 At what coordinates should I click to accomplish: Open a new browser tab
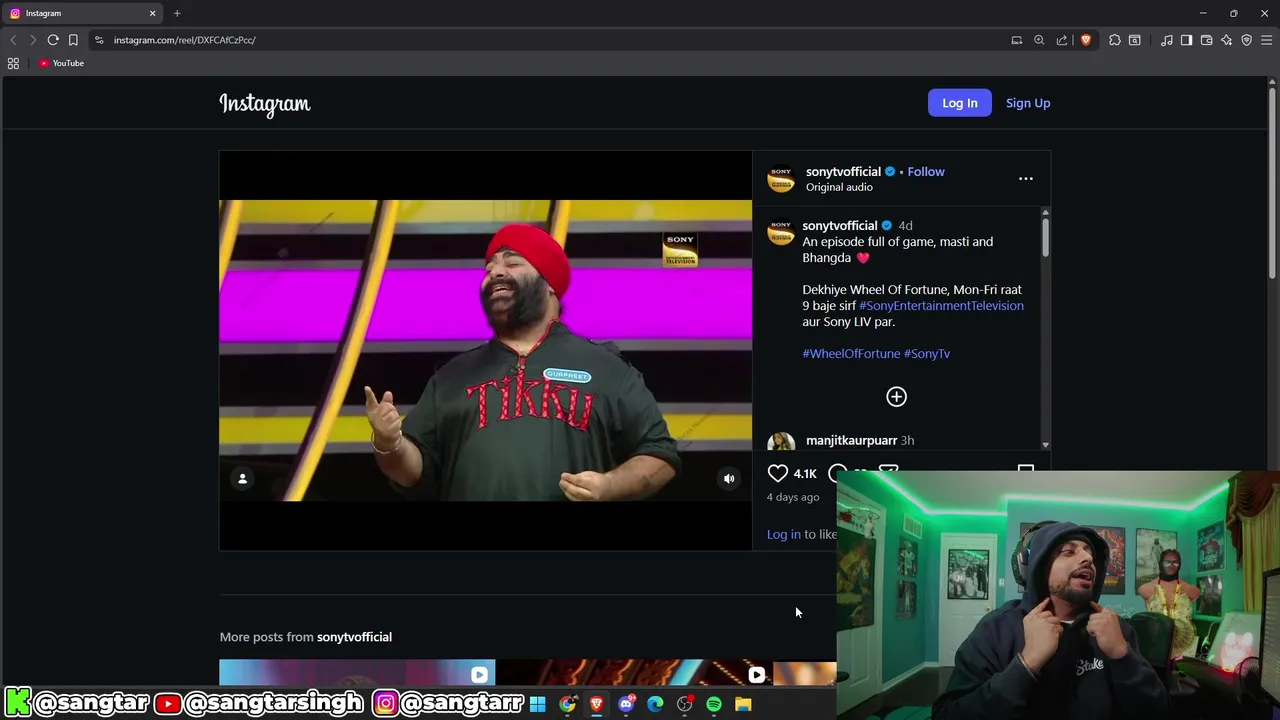coord(177,13)
